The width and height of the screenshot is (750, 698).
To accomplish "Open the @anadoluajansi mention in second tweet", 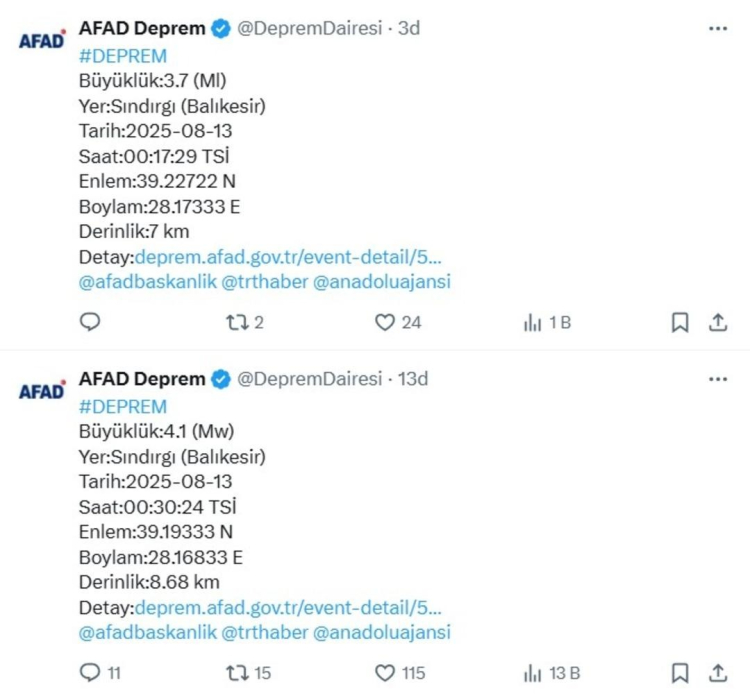I will coord(382,632).
